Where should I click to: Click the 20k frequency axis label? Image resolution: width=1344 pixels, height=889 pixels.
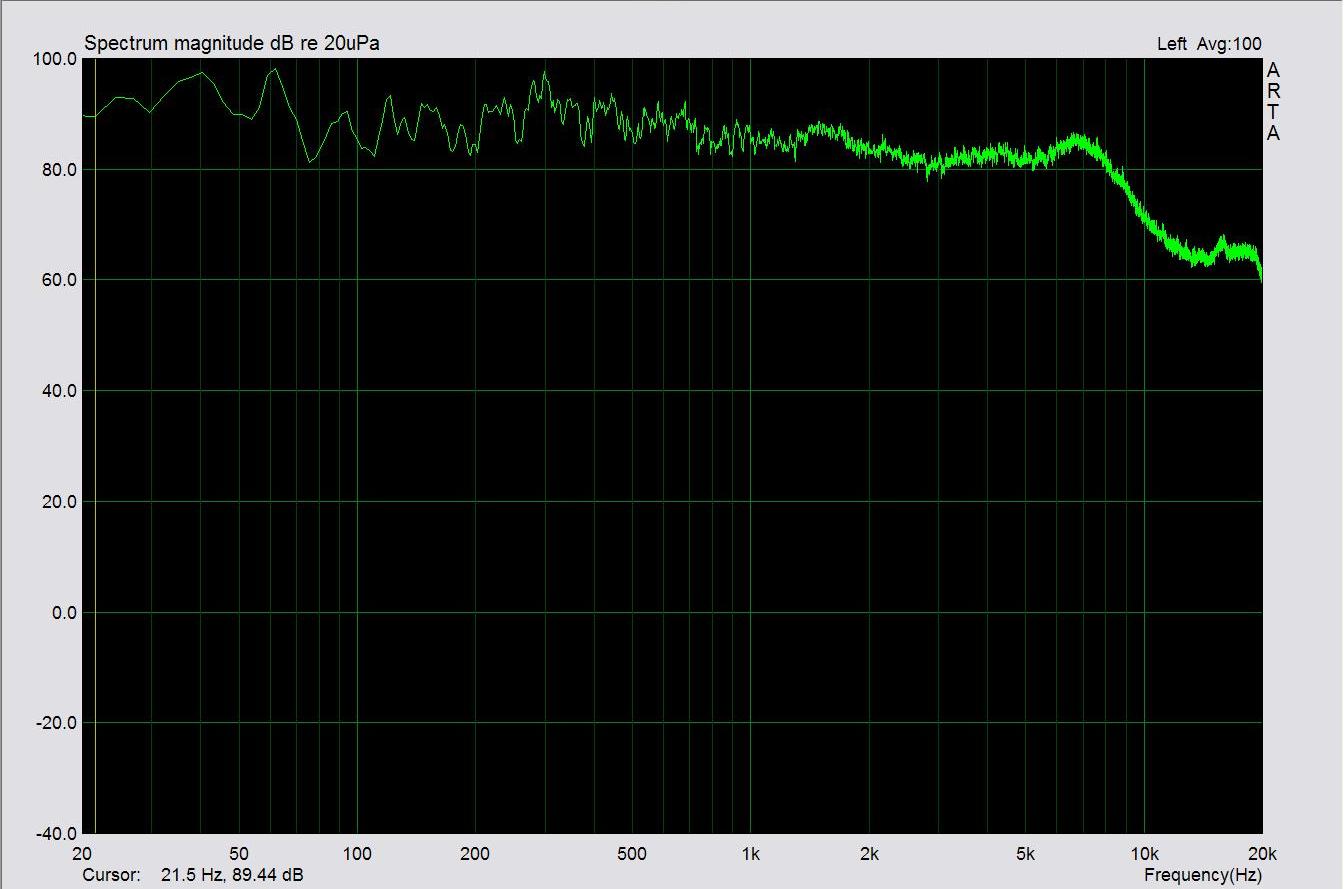[x=1262, y=854]
